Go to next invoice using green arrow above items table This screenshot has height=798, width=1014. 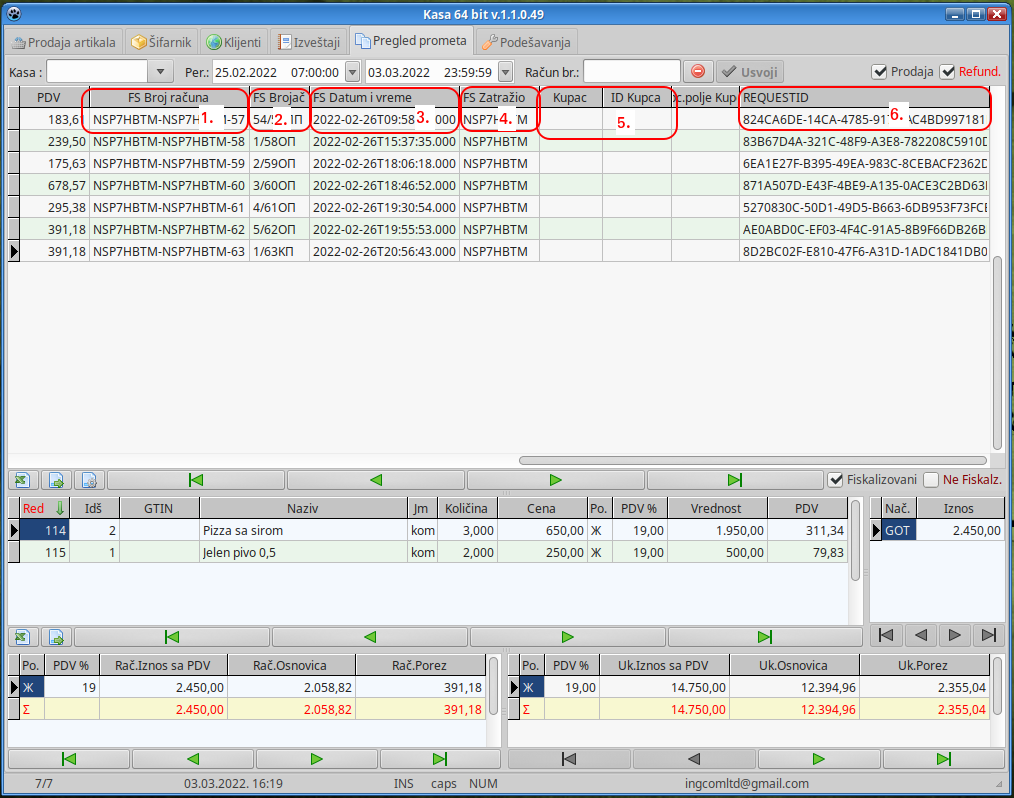[555, 480]
